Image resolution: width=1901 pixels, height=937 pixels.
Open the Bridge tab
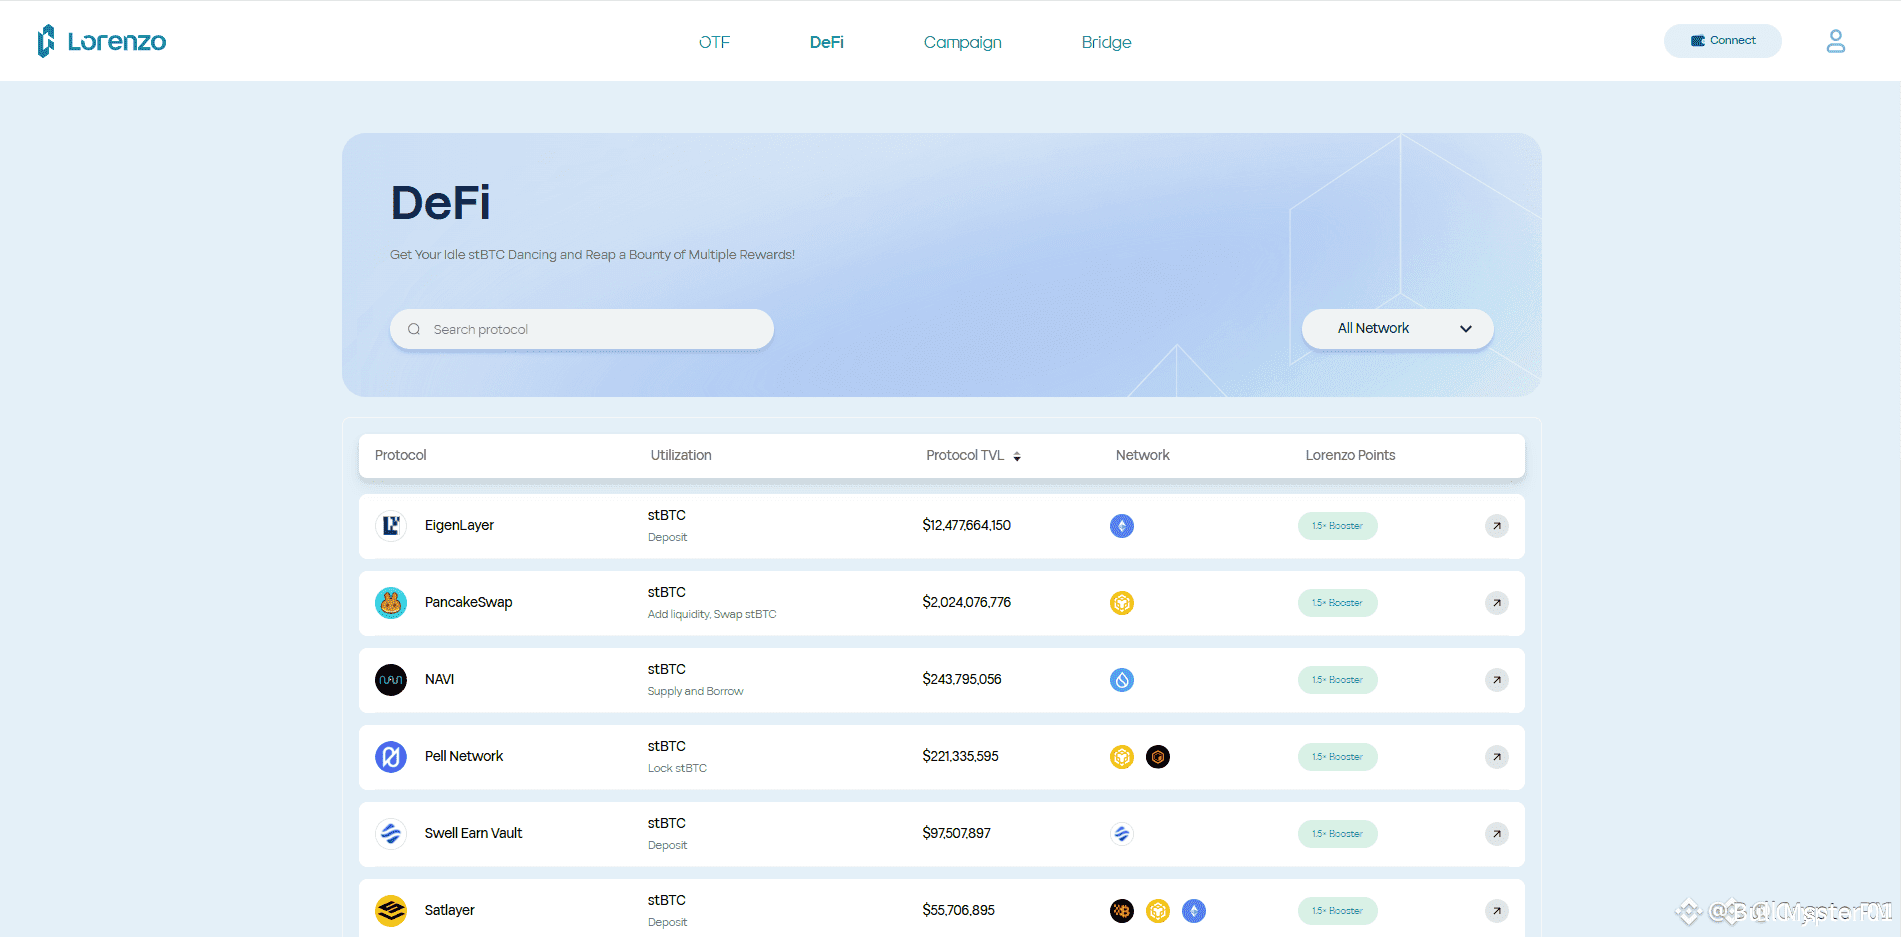coord(1106,42)
